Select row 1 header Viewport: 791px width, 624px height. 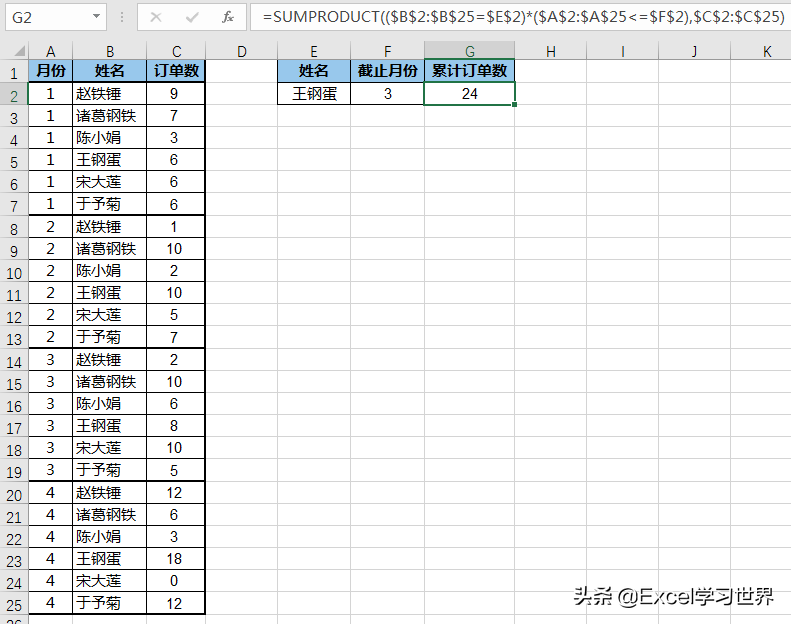click(14, 73)
